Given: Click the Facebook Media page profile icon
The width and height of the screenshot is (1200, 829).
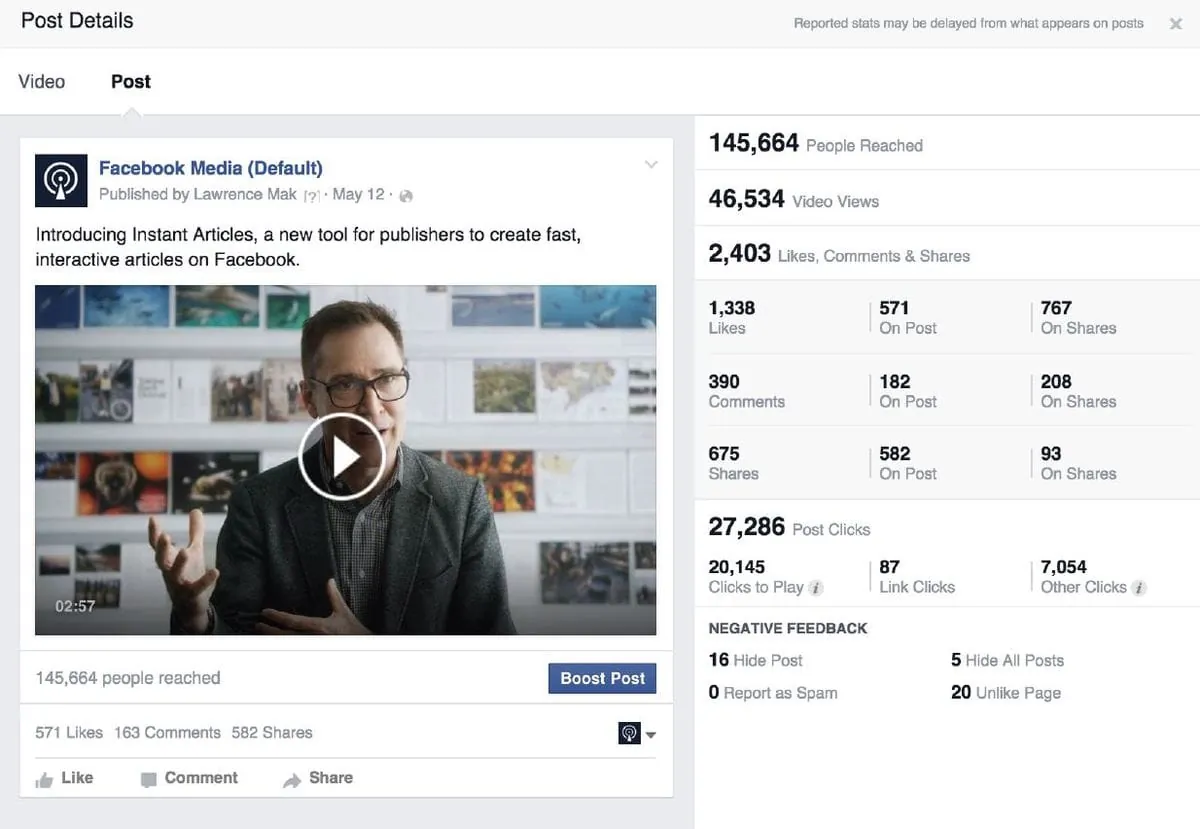Looking at the screenshot, I should pos(61,181).
